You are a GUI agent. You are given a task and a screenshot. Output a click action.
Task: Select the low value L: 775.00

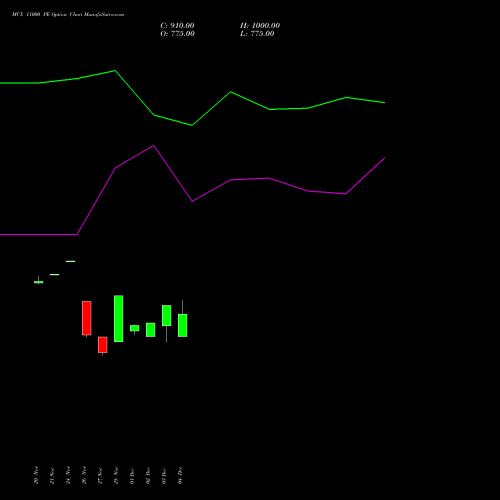tap(257, 34)
